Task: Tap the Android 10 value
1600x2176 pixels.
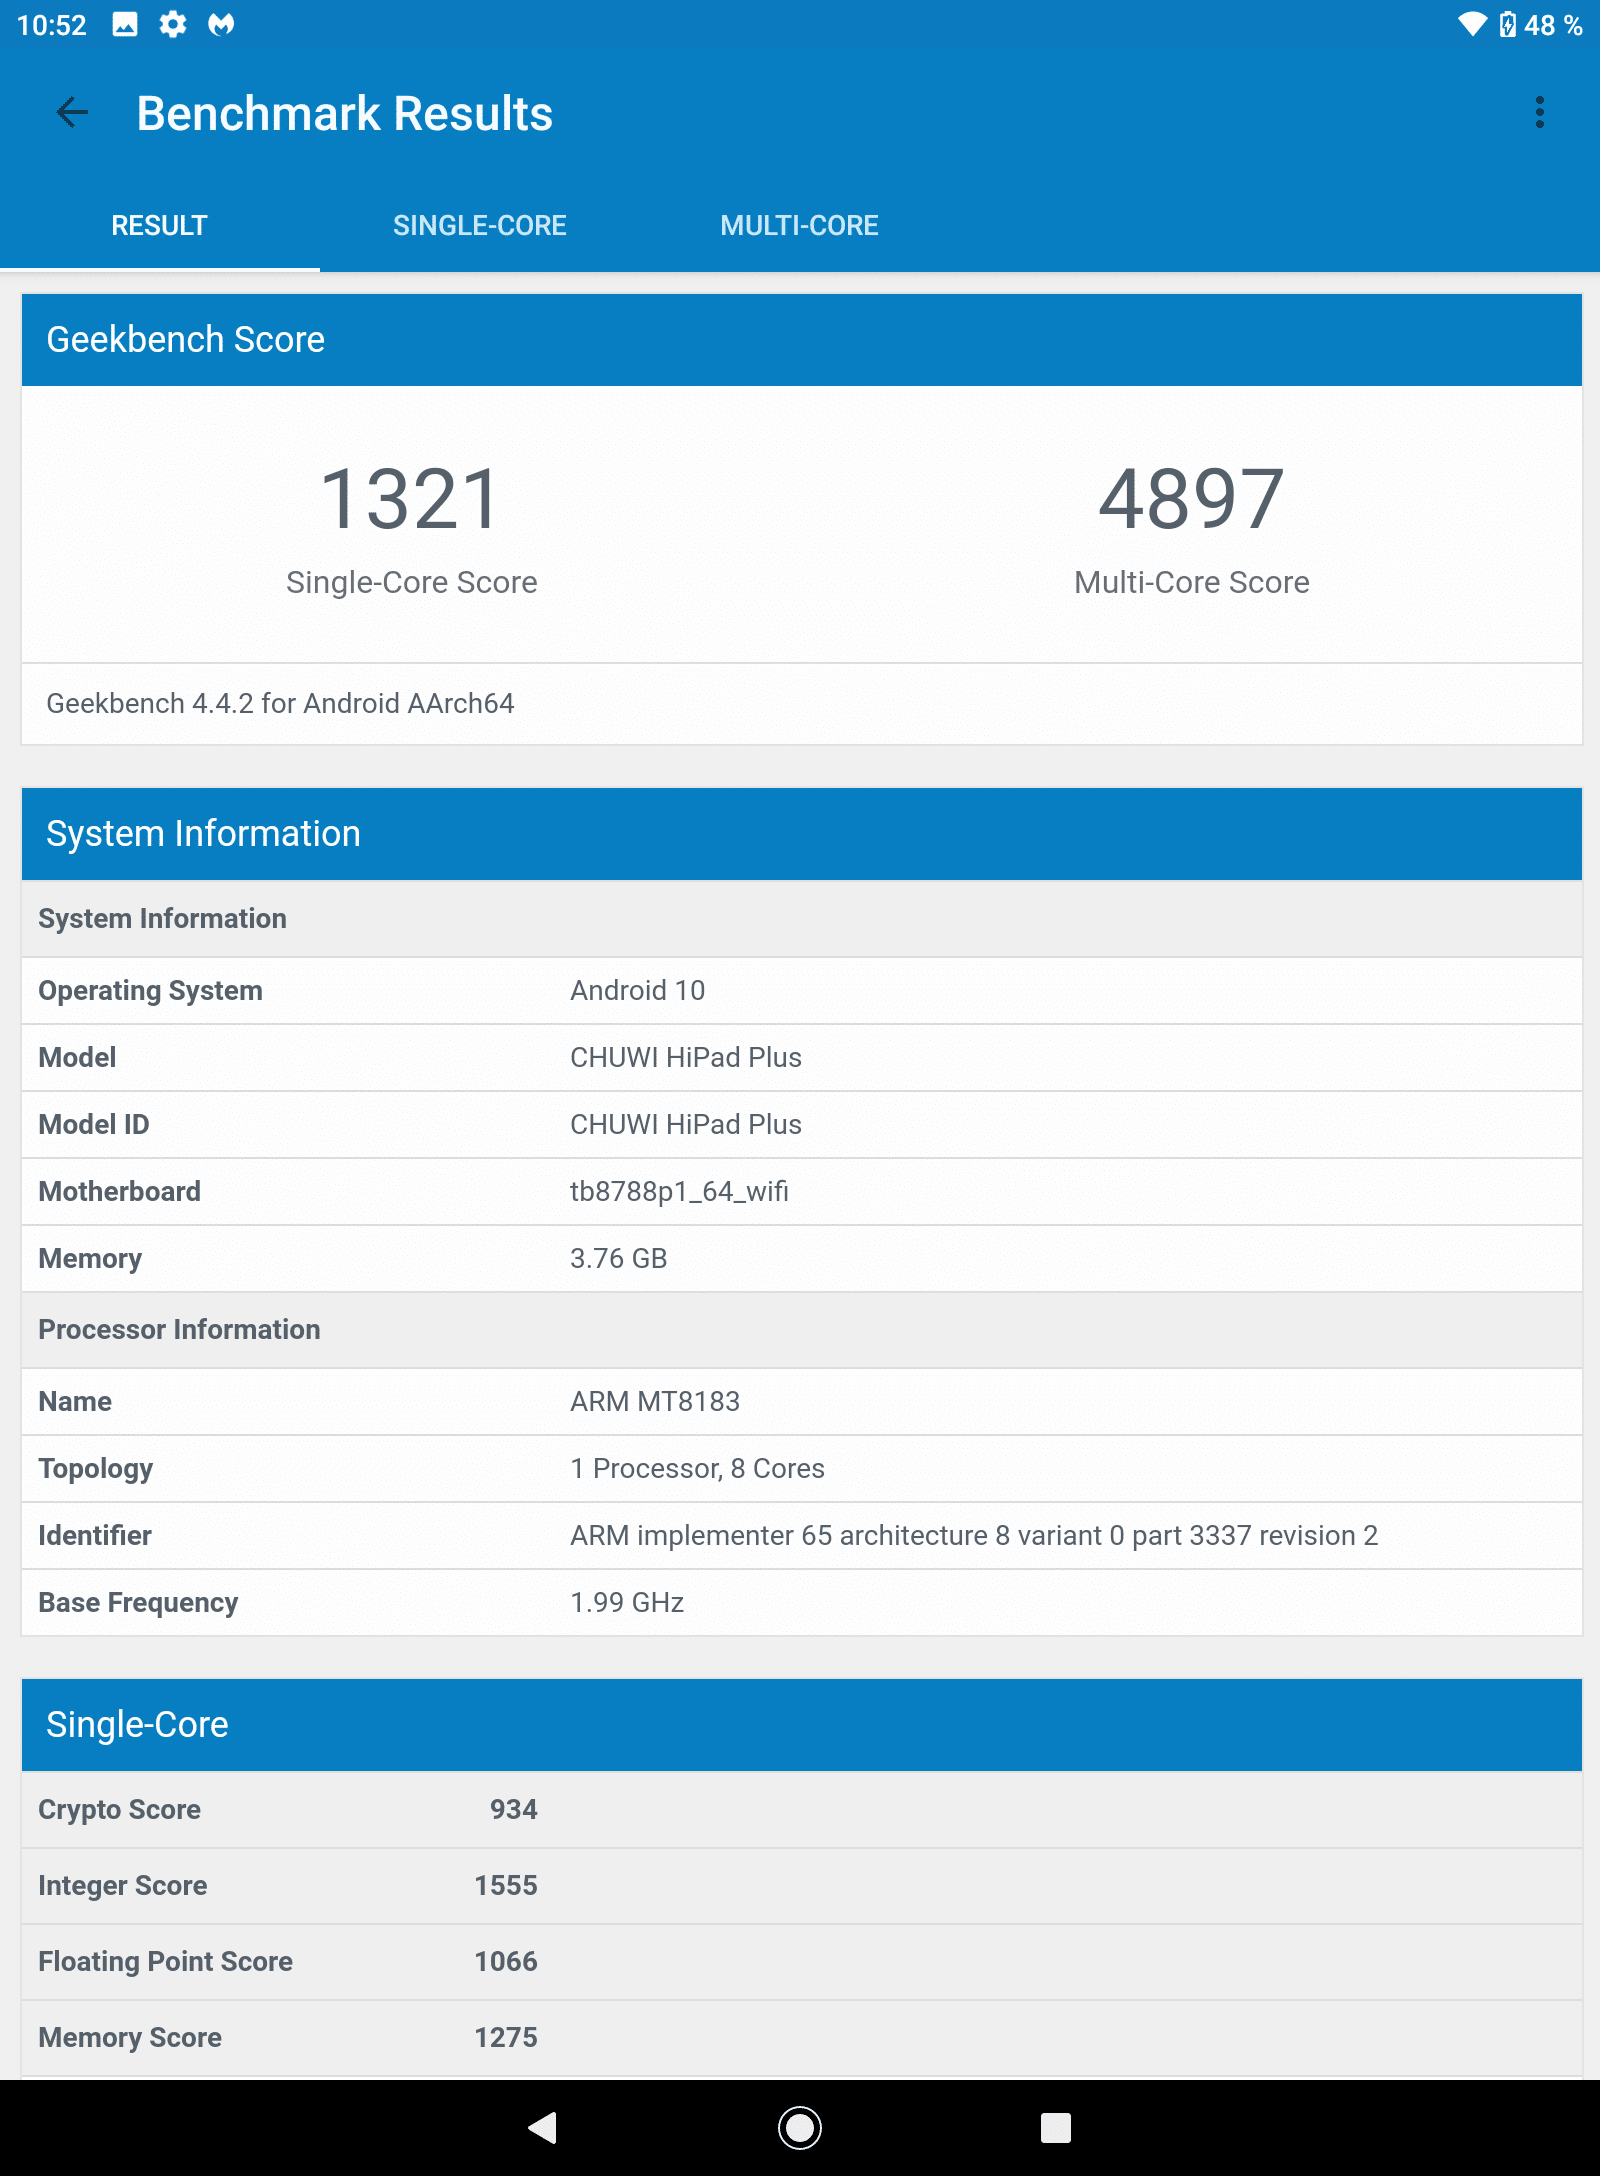Action: pyautogui.click(x=638, y=991)
